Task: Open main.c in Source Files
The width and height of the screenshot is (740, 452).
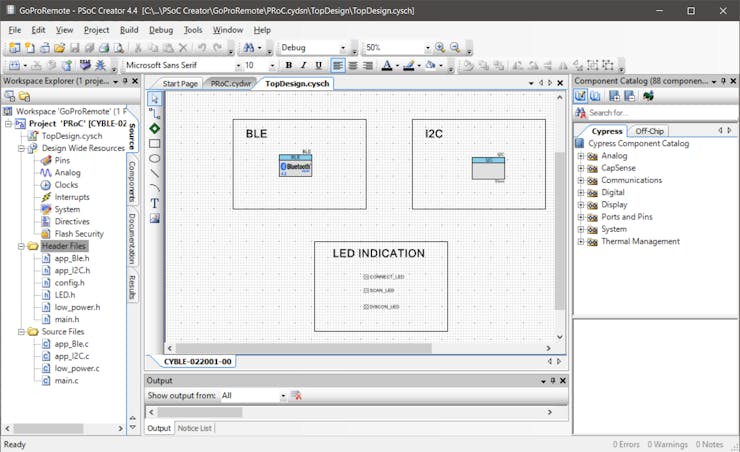Action: [66, 381]
